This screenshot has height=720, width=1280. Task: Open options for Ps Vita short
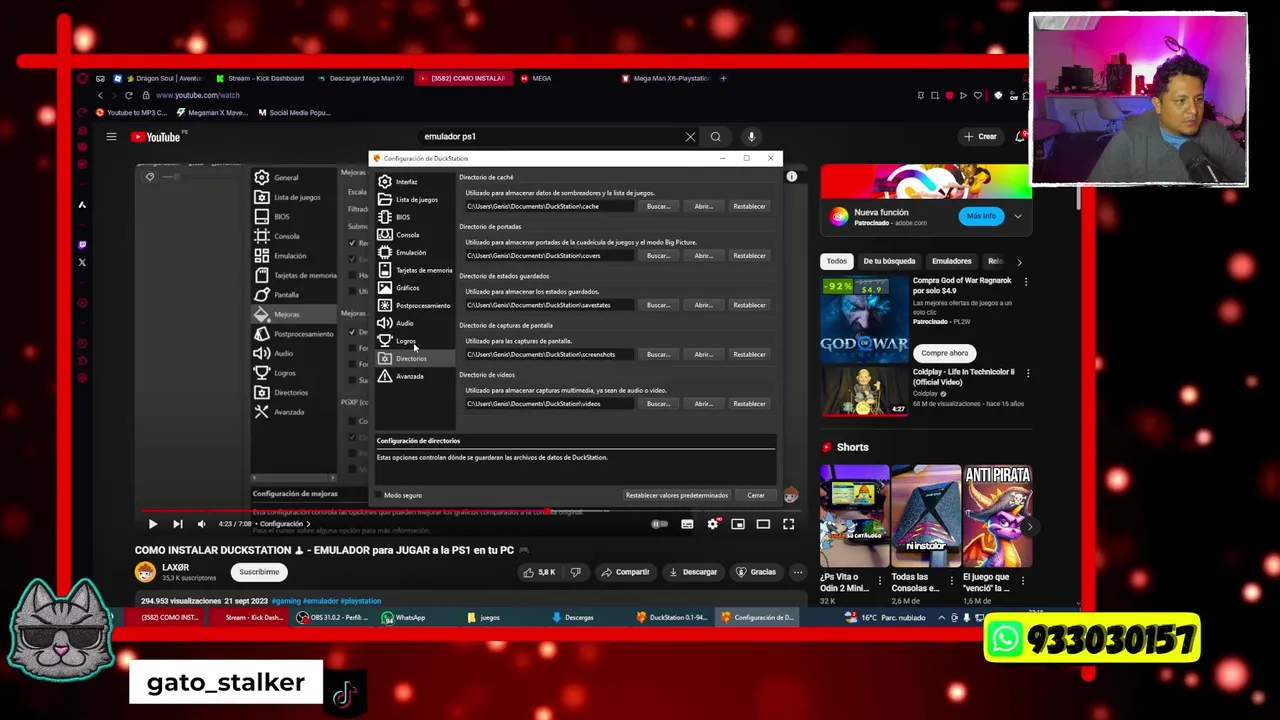coord(881,579)
